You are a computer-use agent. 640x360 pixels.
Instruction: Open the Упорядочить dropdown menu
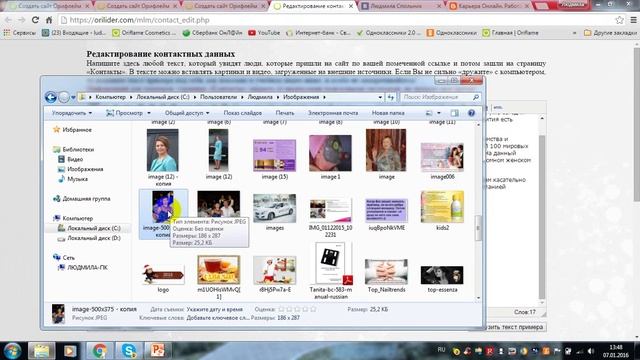[72, 113]
